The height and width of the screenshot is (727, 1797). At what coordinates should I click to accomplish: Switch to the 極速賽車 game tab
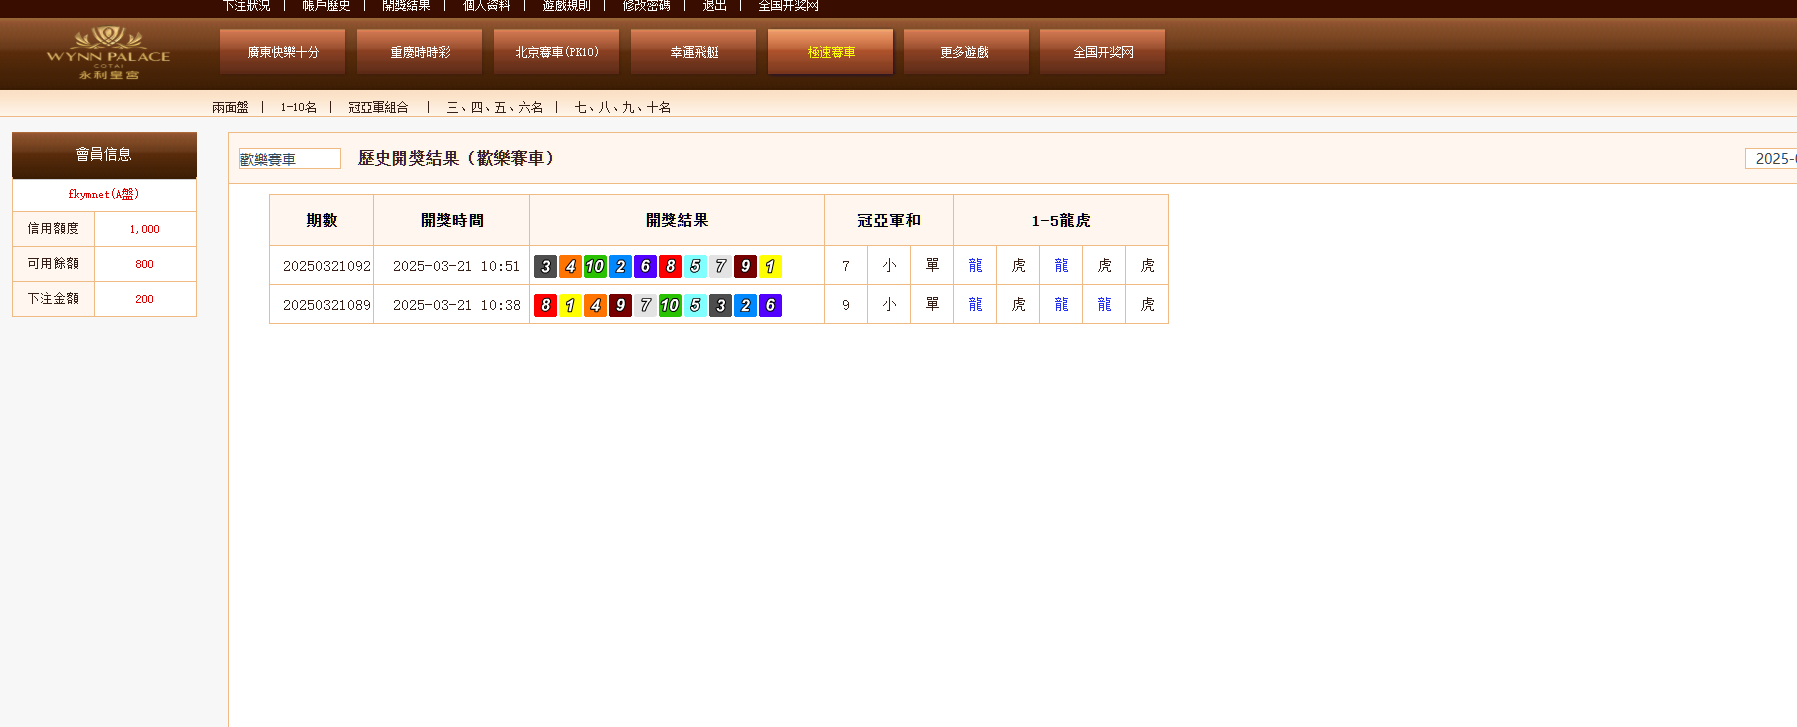pos(830,52)
